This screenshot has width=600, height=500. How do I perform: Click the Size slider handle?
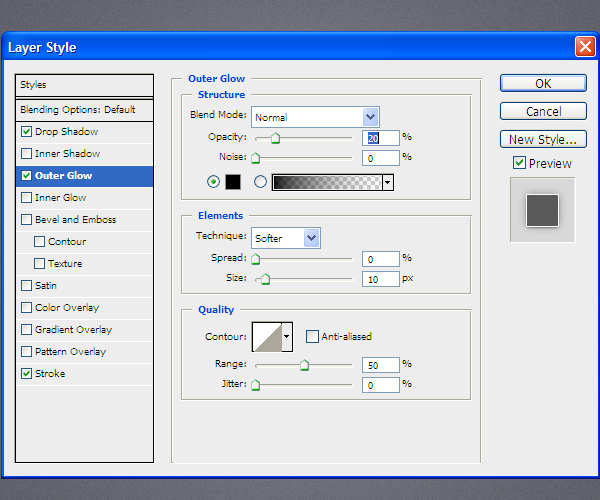click(266, 279)
